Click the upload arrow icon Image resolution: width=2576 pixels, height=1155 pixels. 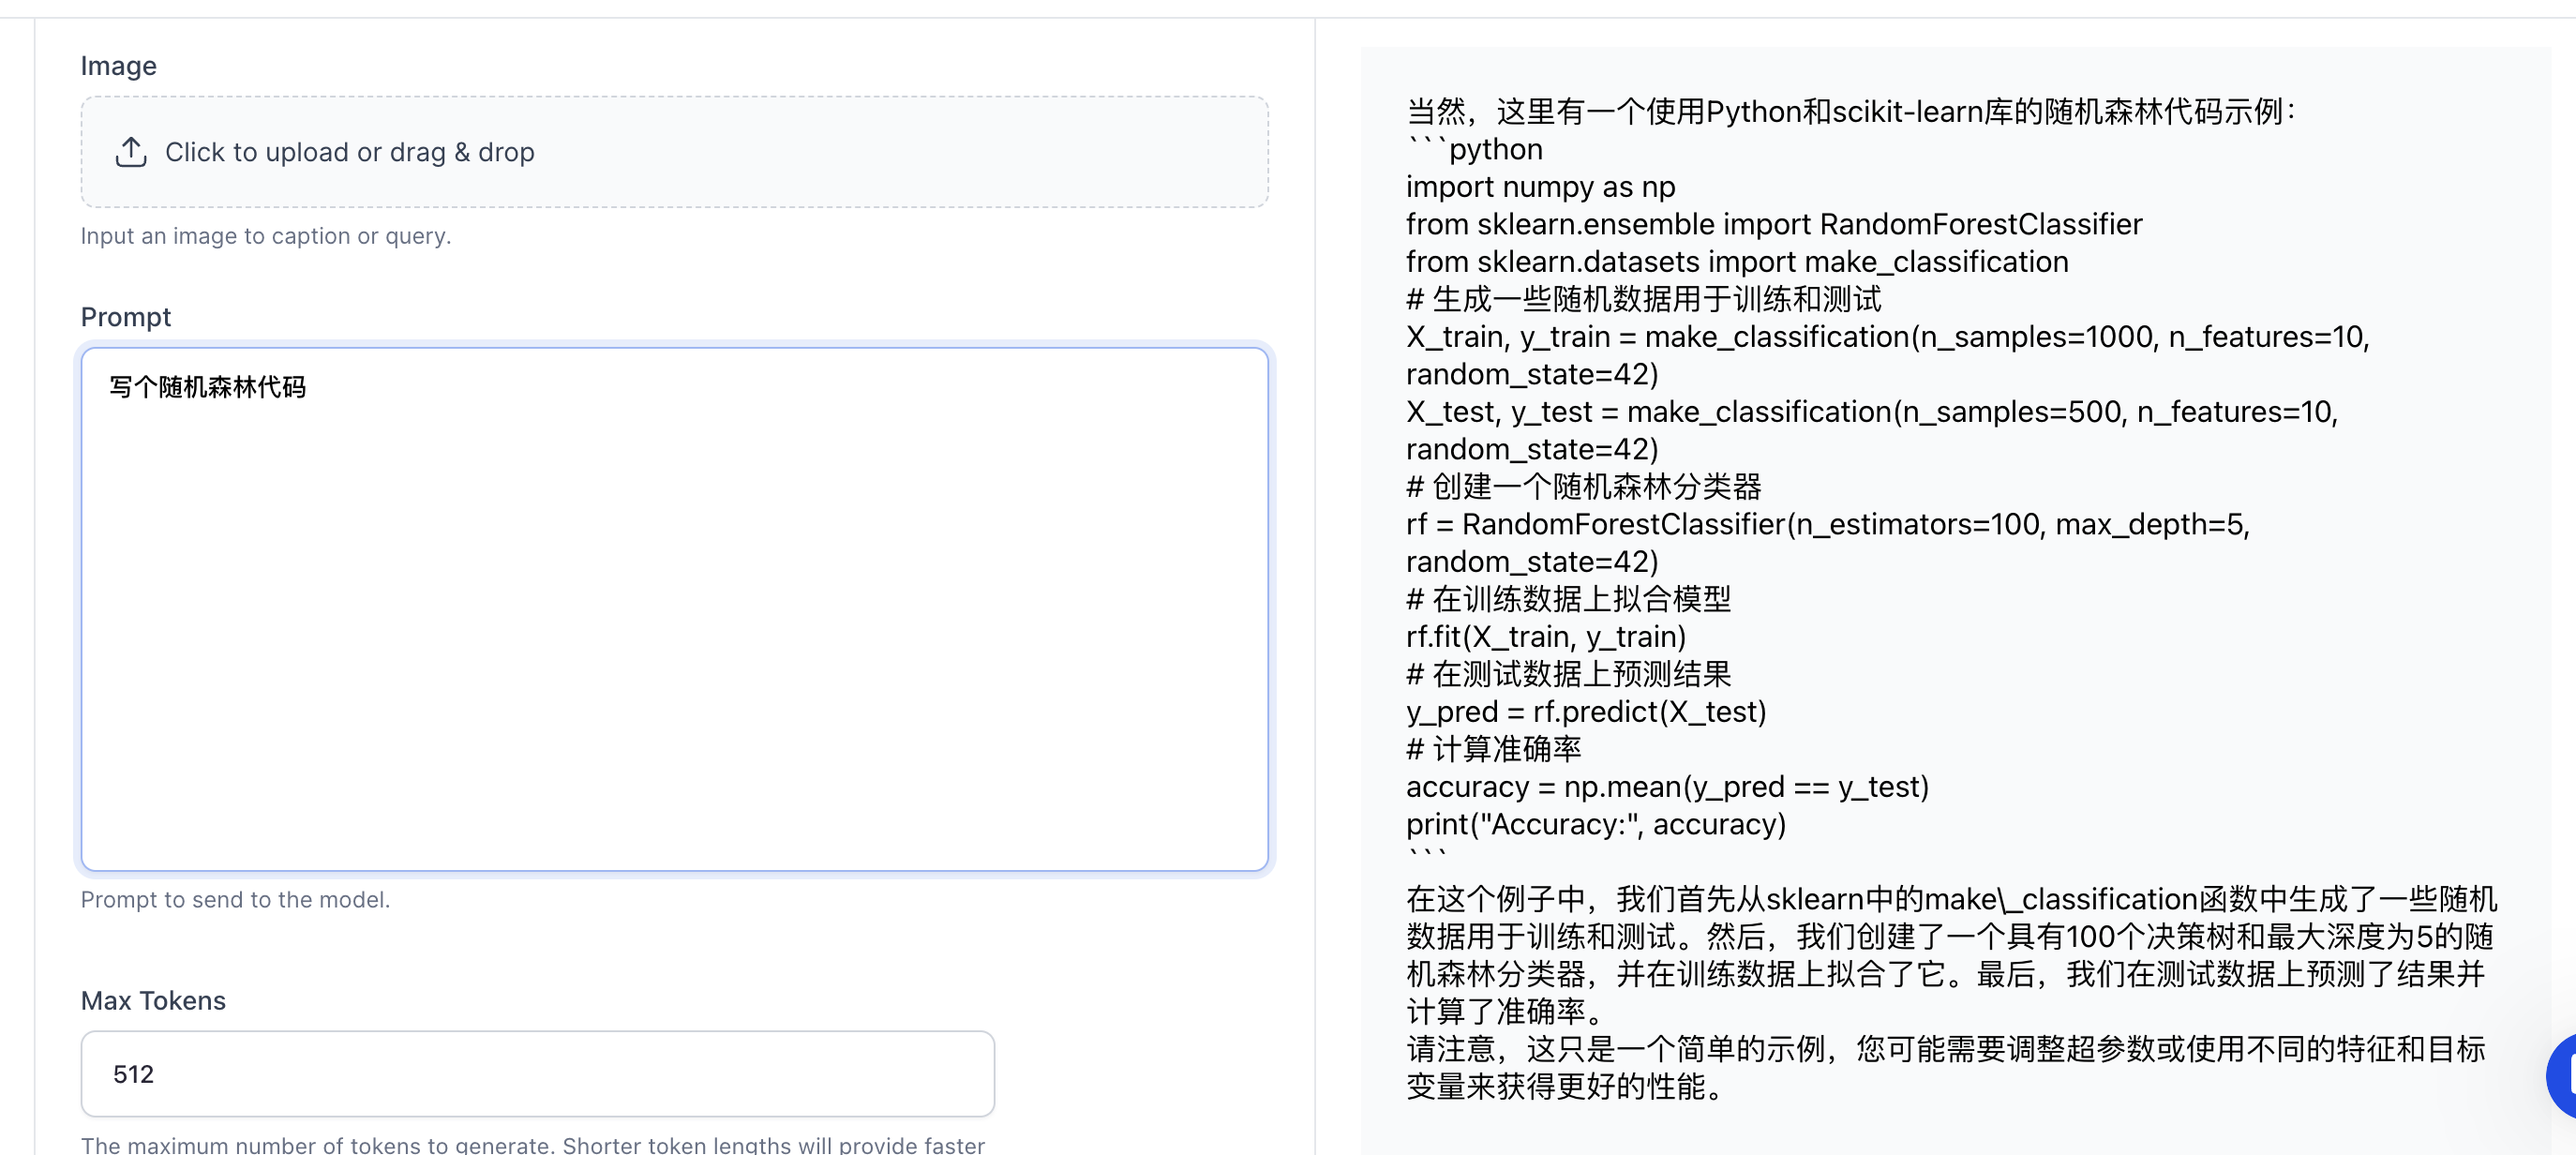pos(131,152)
